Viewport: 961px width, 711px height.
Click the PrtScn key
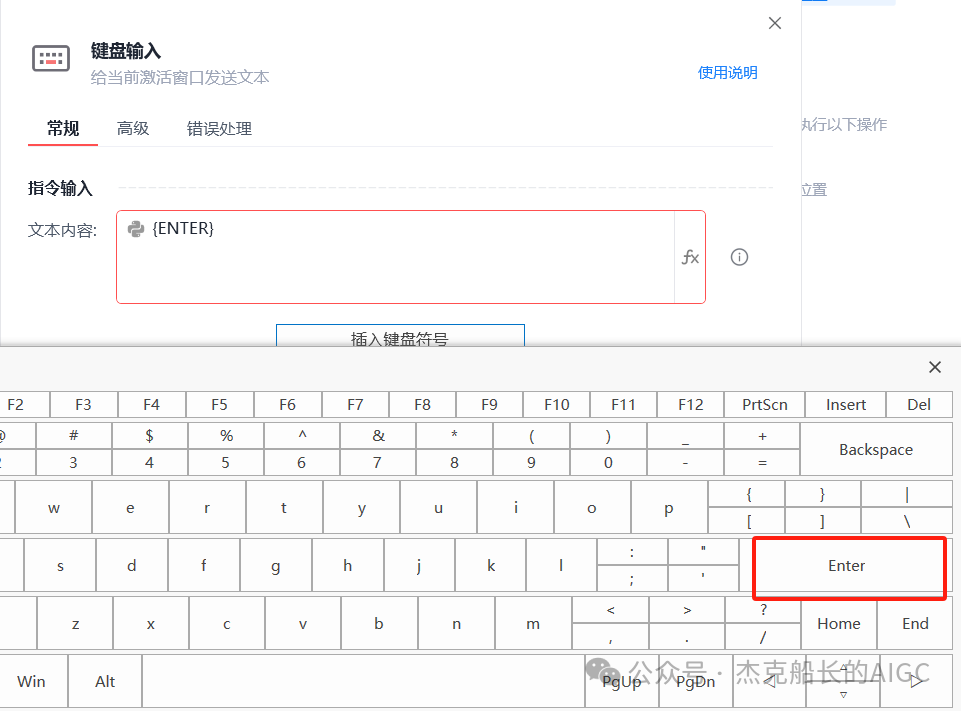(764, 405)
